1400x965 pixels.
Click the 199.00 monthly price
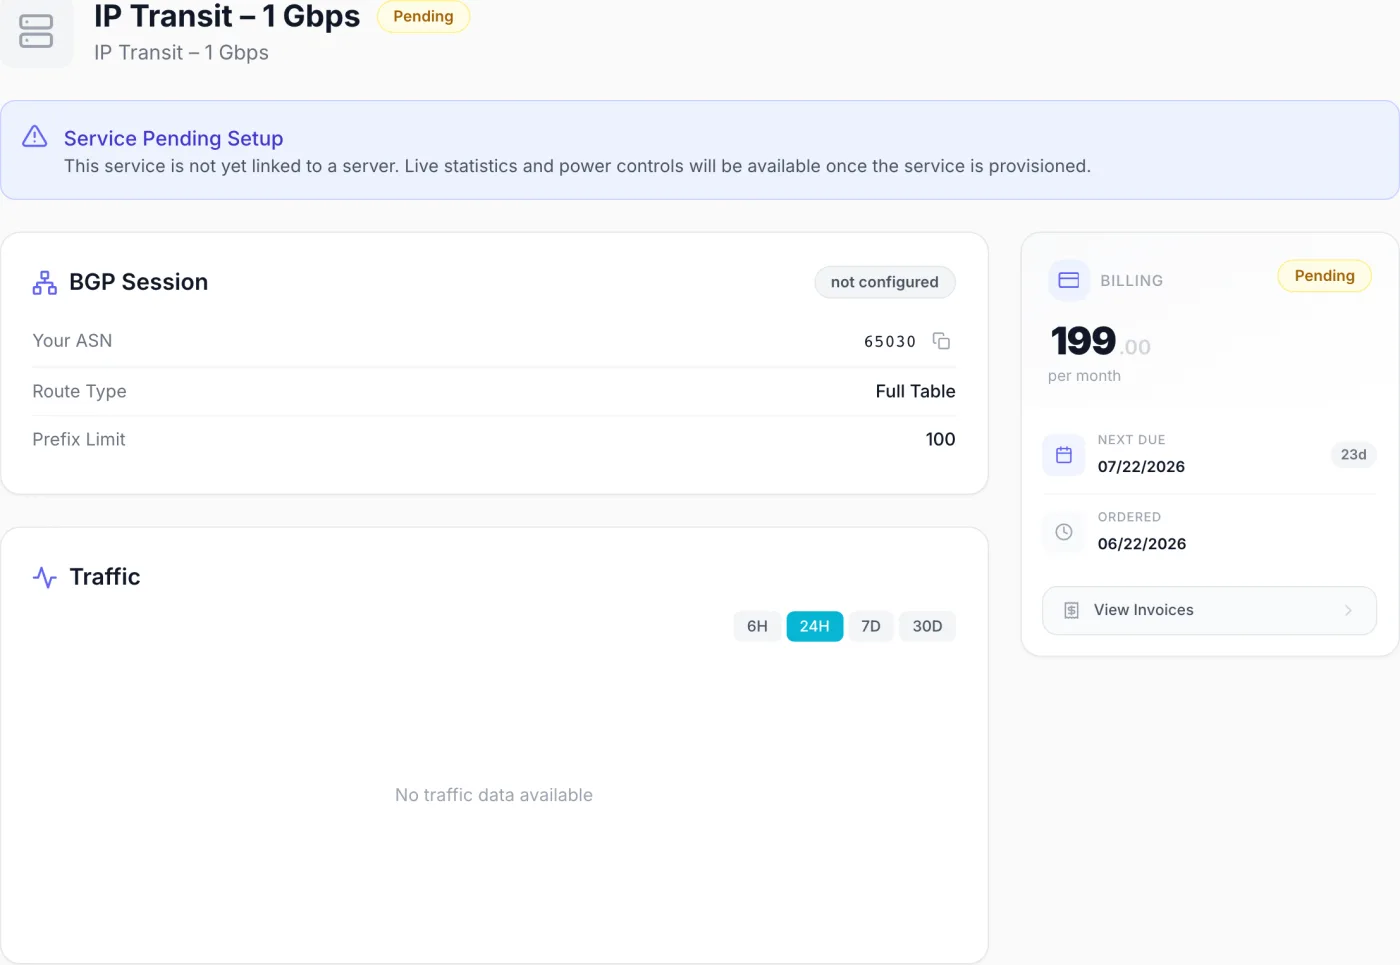coord(1101,342)
